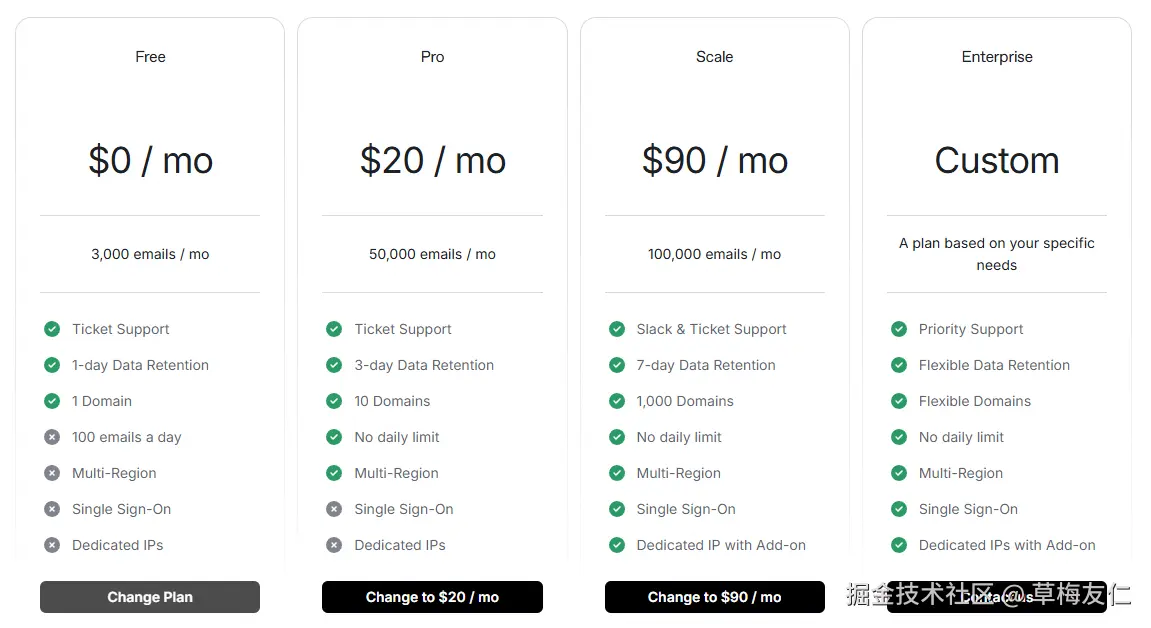1151x628 pixels.
Task: Click the Pro plan title
Action: point(432,57)
